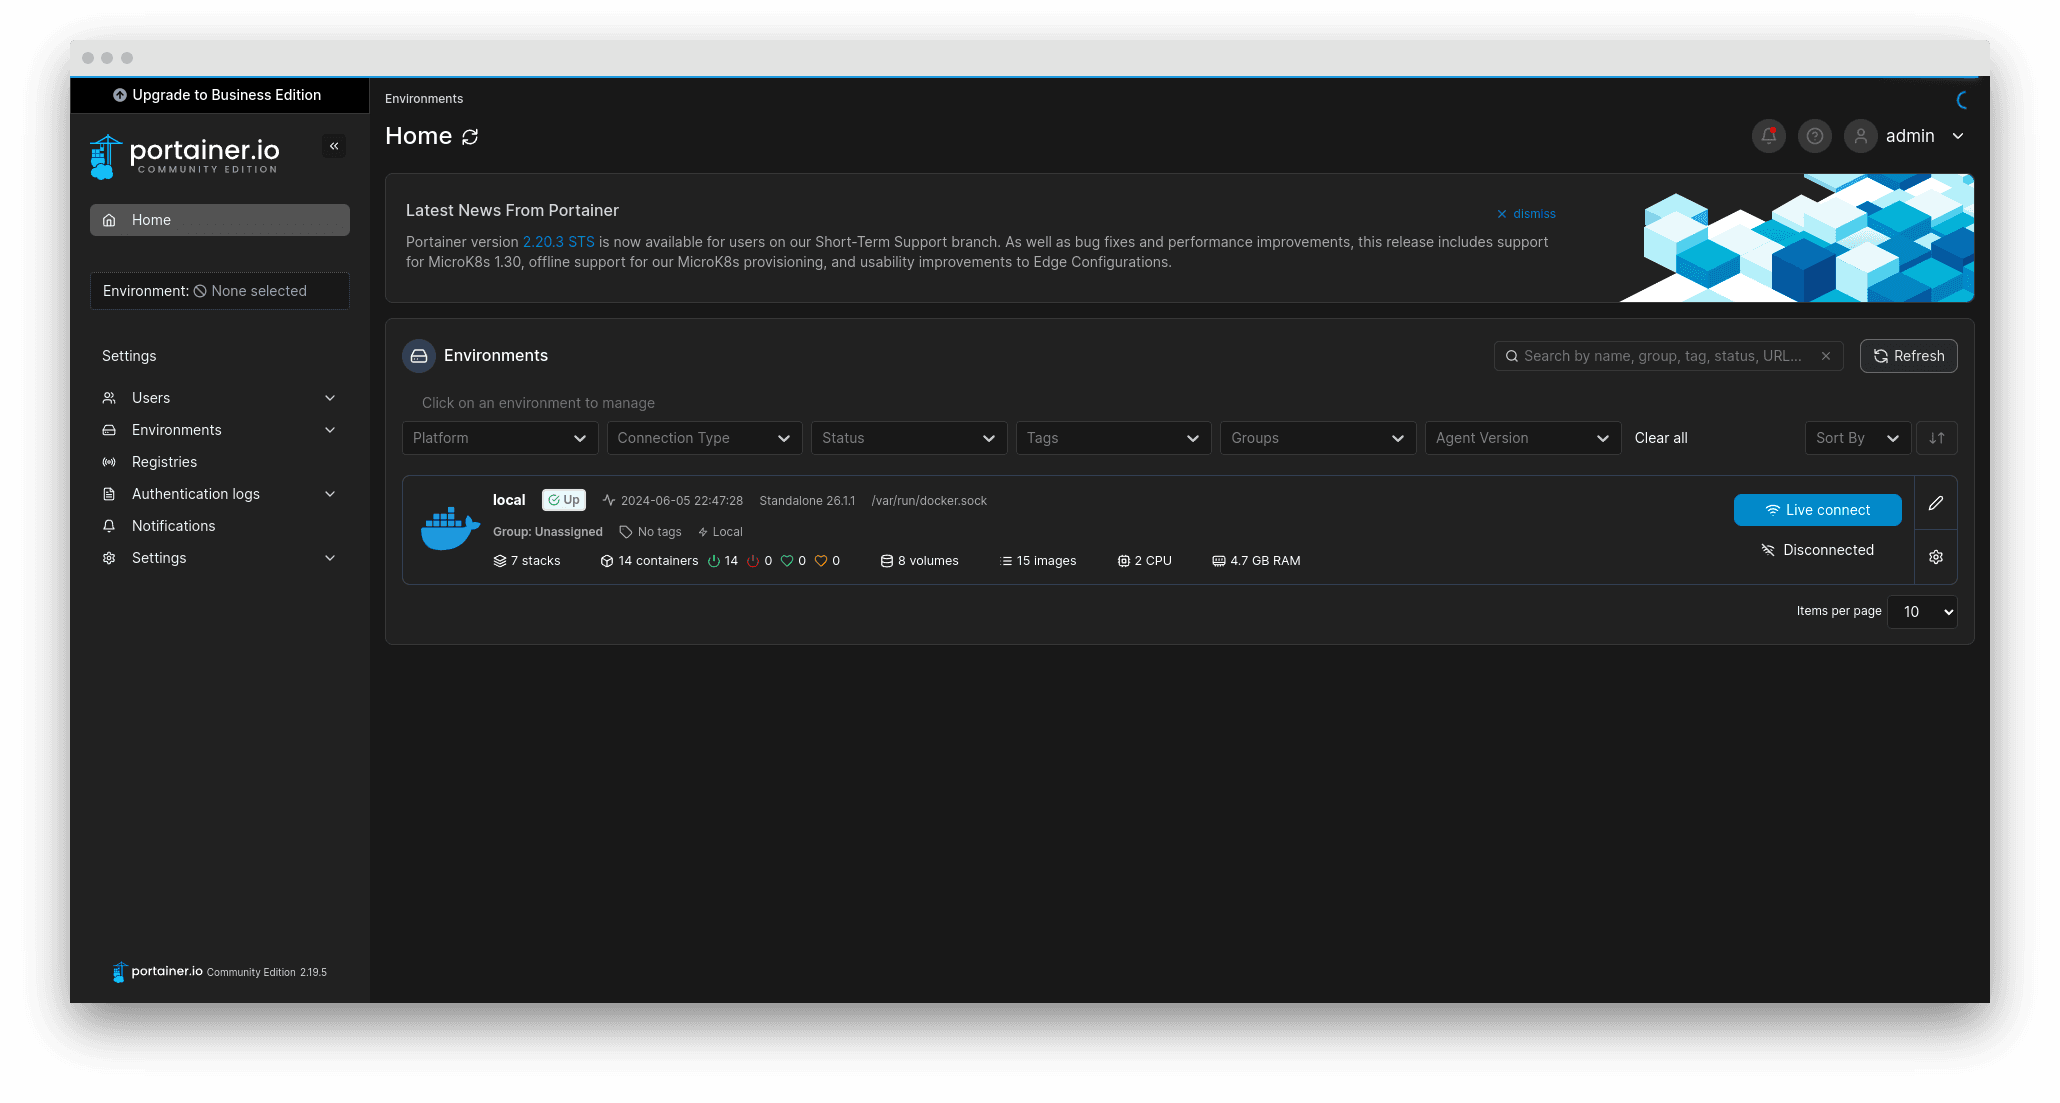Click the /var/run/docker.sock text
This screenshot has width=2060, height=1103.
coord(929,501)
